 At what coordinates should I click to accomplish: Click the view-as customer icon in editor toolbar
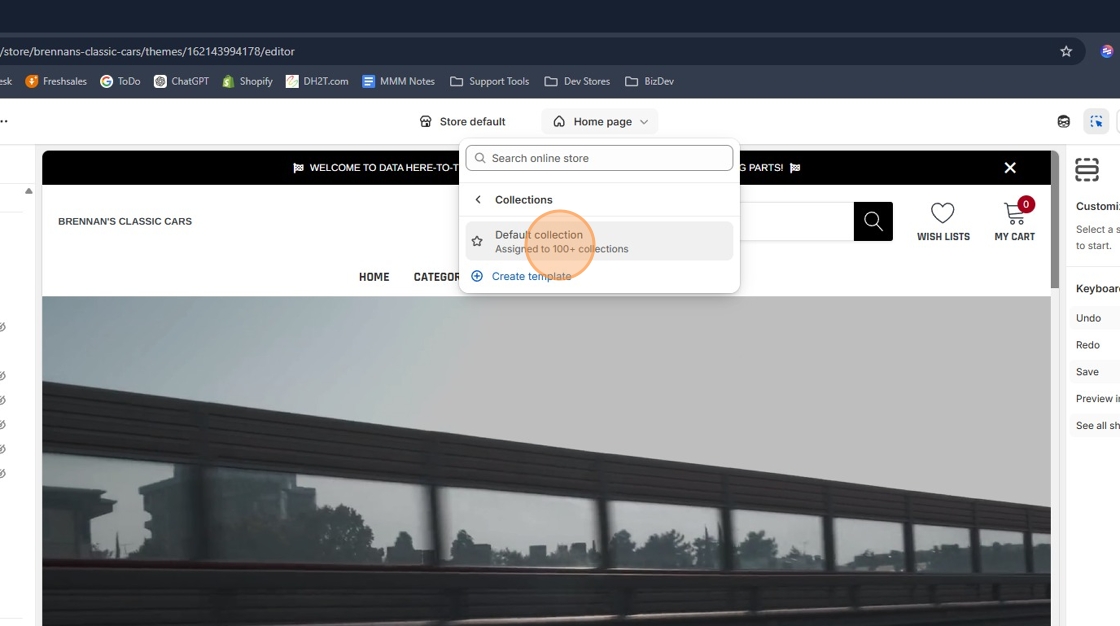pos(1064,121)
